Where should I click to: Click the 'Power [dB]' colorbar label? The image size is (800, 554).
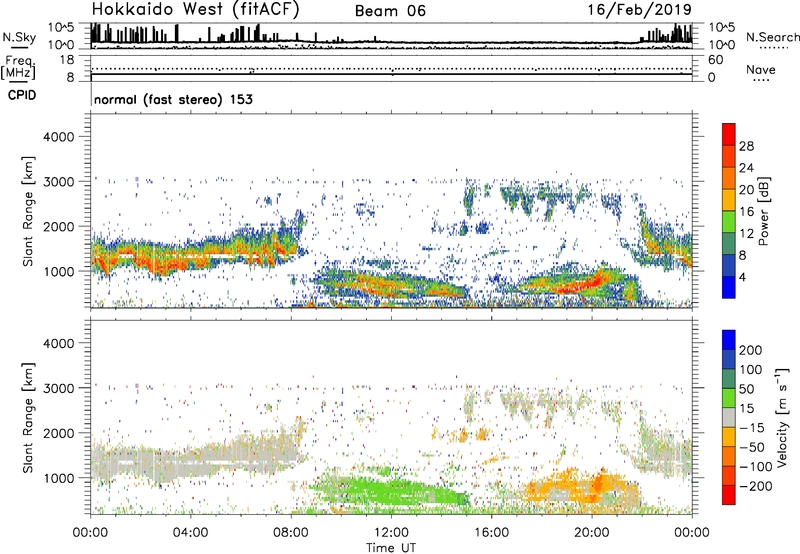coord(763,211)
